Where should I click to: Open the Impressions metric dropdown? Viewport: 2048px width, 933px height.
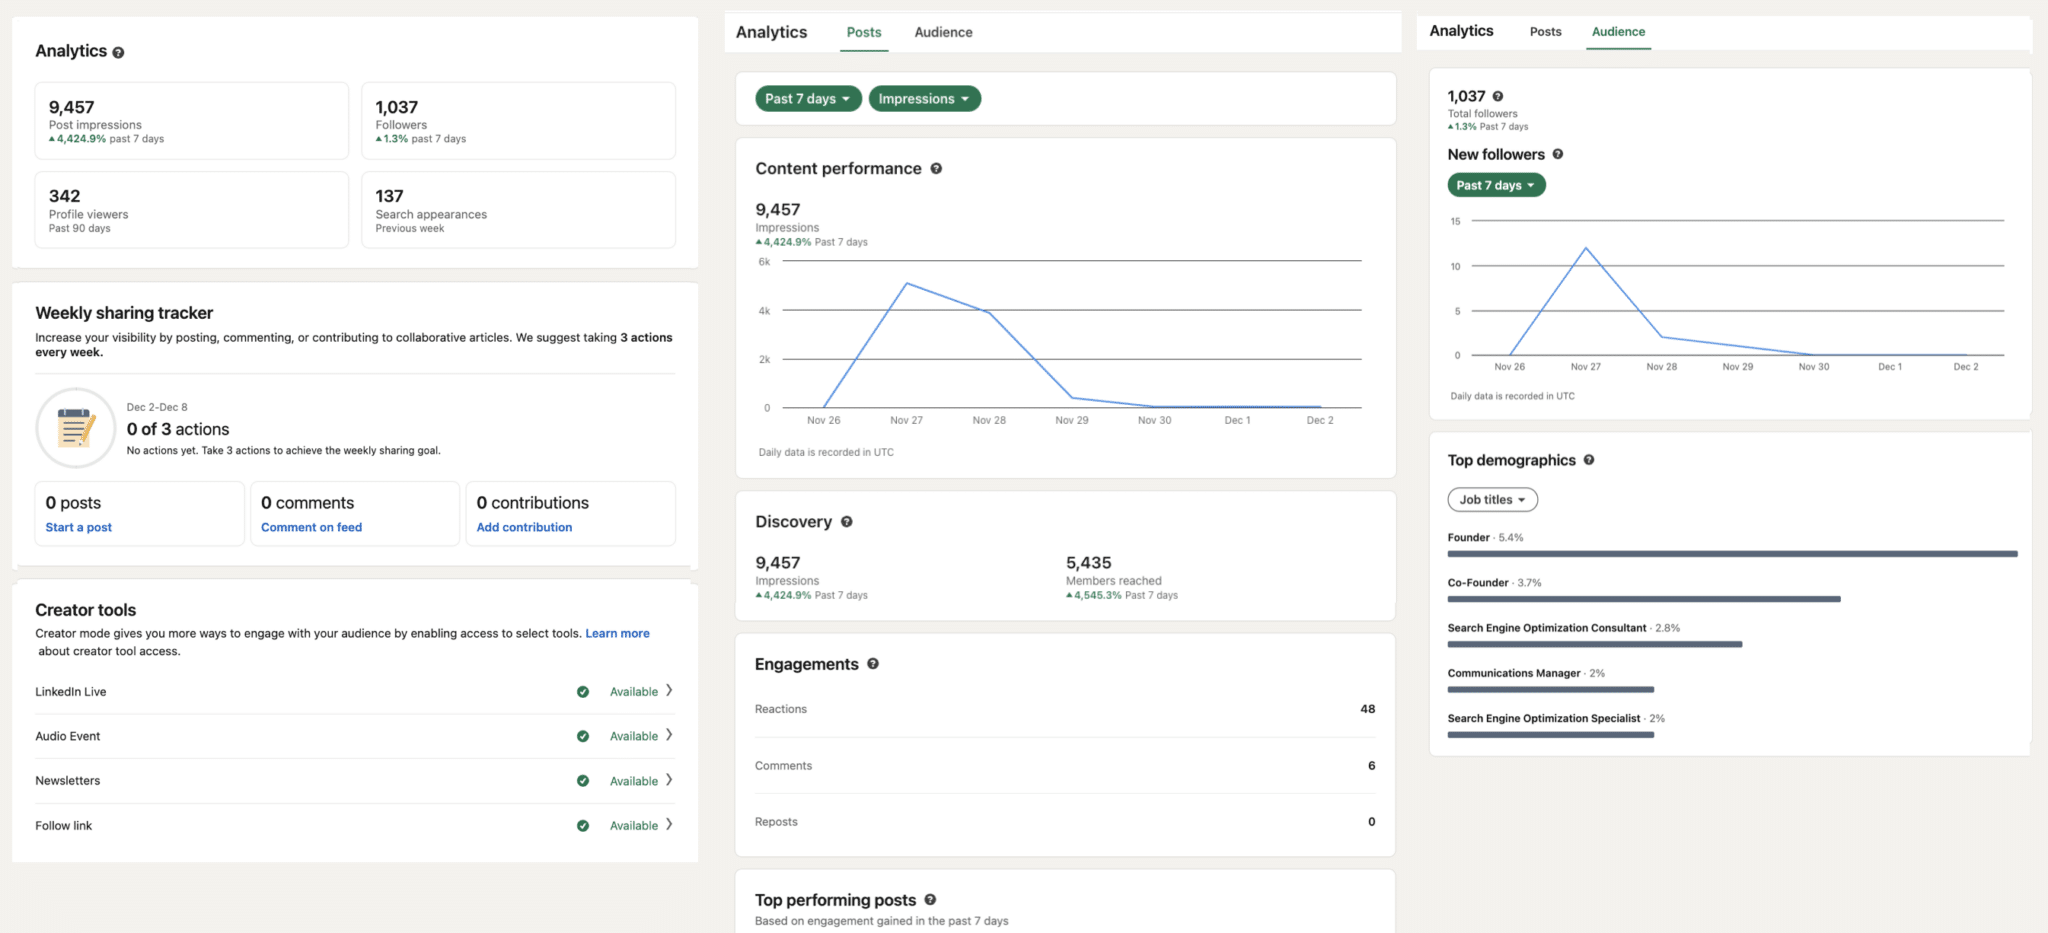coord(924,99)
